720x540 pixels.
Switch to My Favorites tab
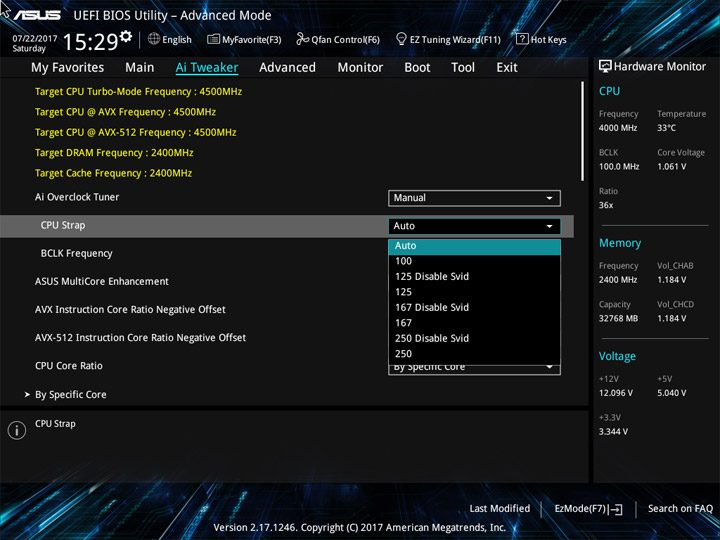coord(68,68)
